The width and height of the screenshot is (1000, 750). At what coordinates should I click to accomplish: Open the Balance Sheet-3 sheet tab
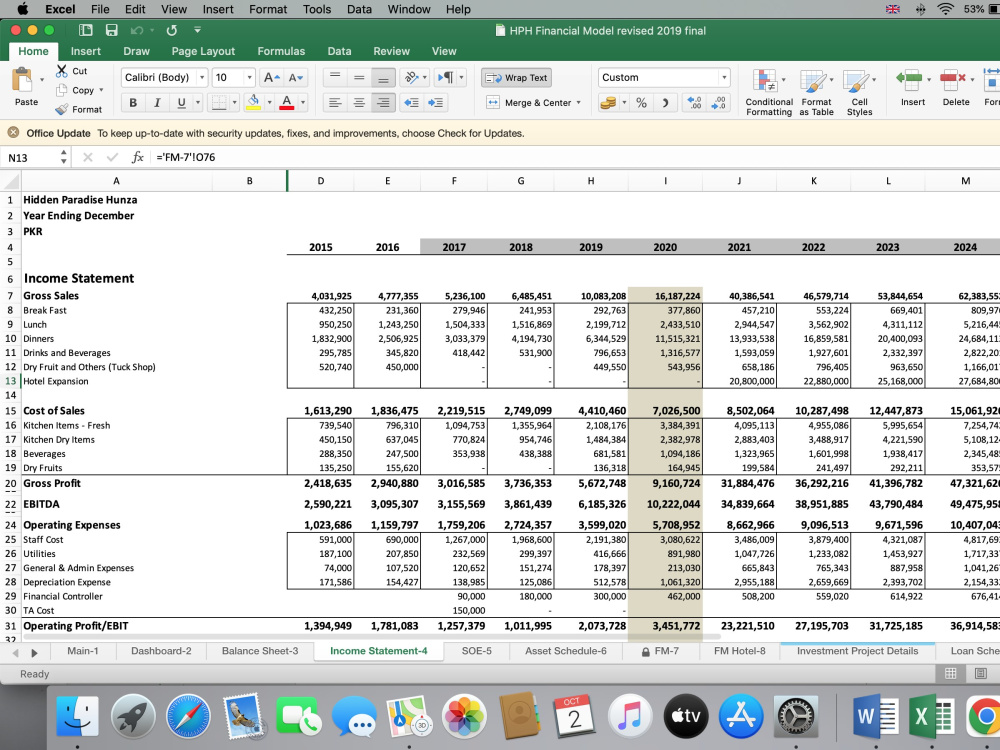point(260,651)
